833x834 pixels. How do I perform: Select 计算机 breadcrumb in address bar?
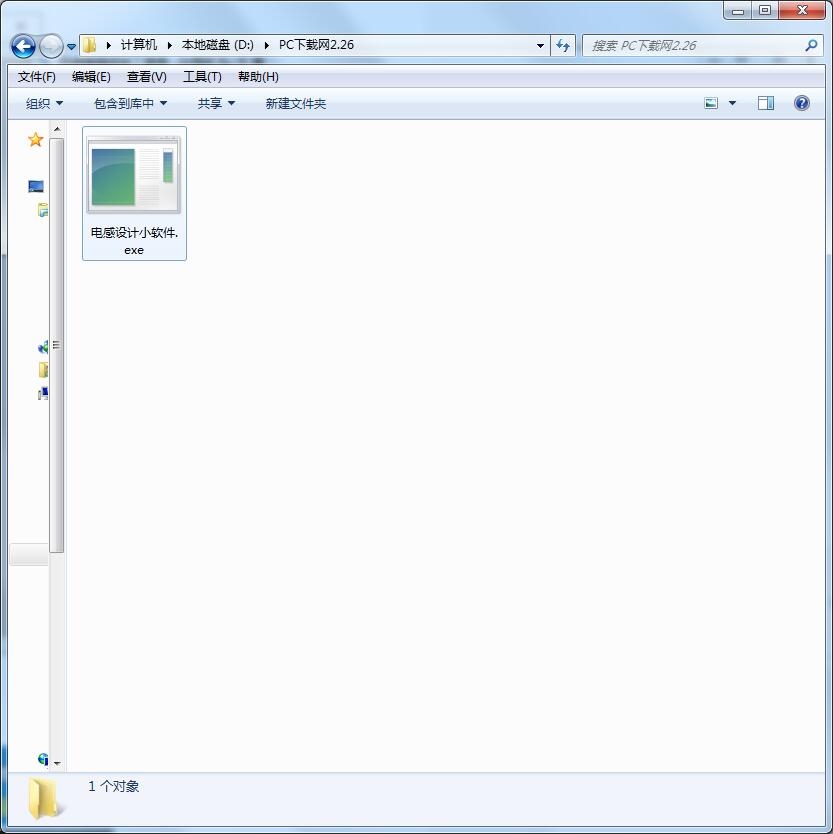139,45
